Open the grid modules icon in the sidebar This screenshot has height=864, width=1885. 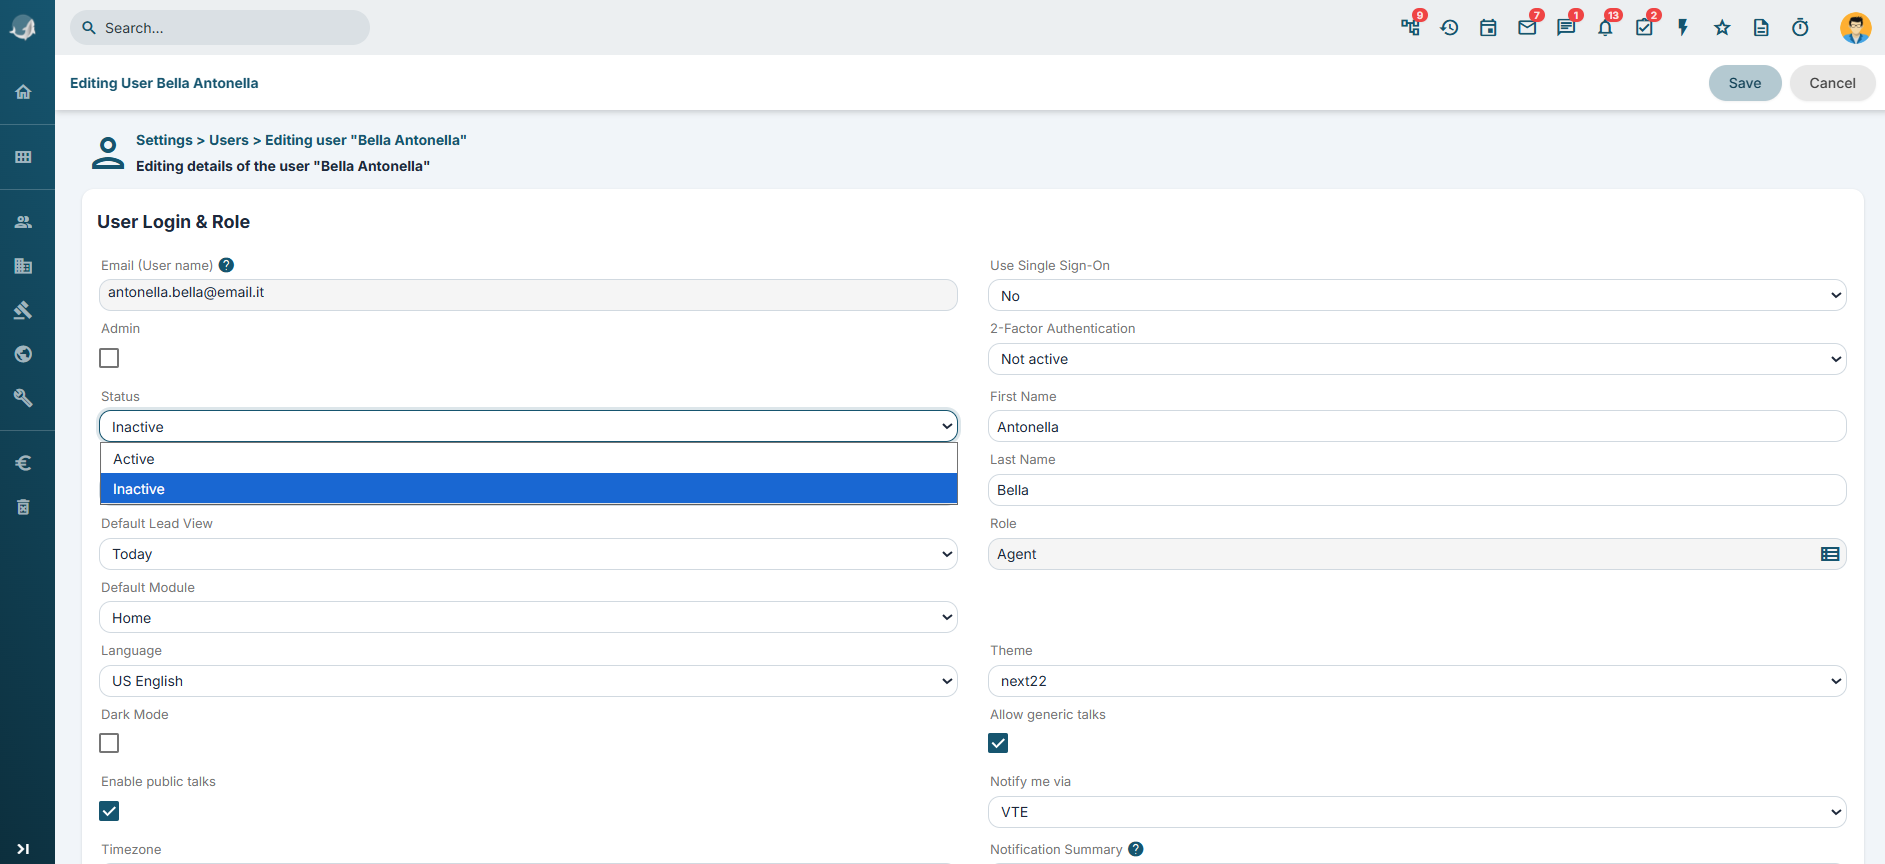point(23,157)
